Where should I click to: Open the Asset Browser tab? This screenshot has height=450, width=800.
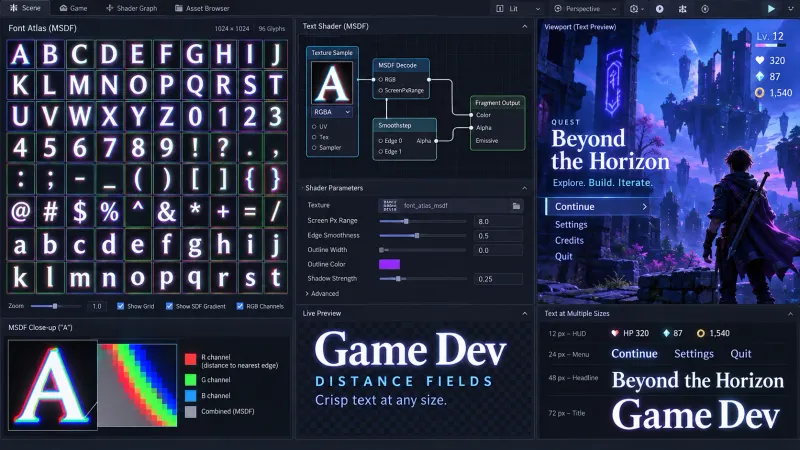coord(202,8)
